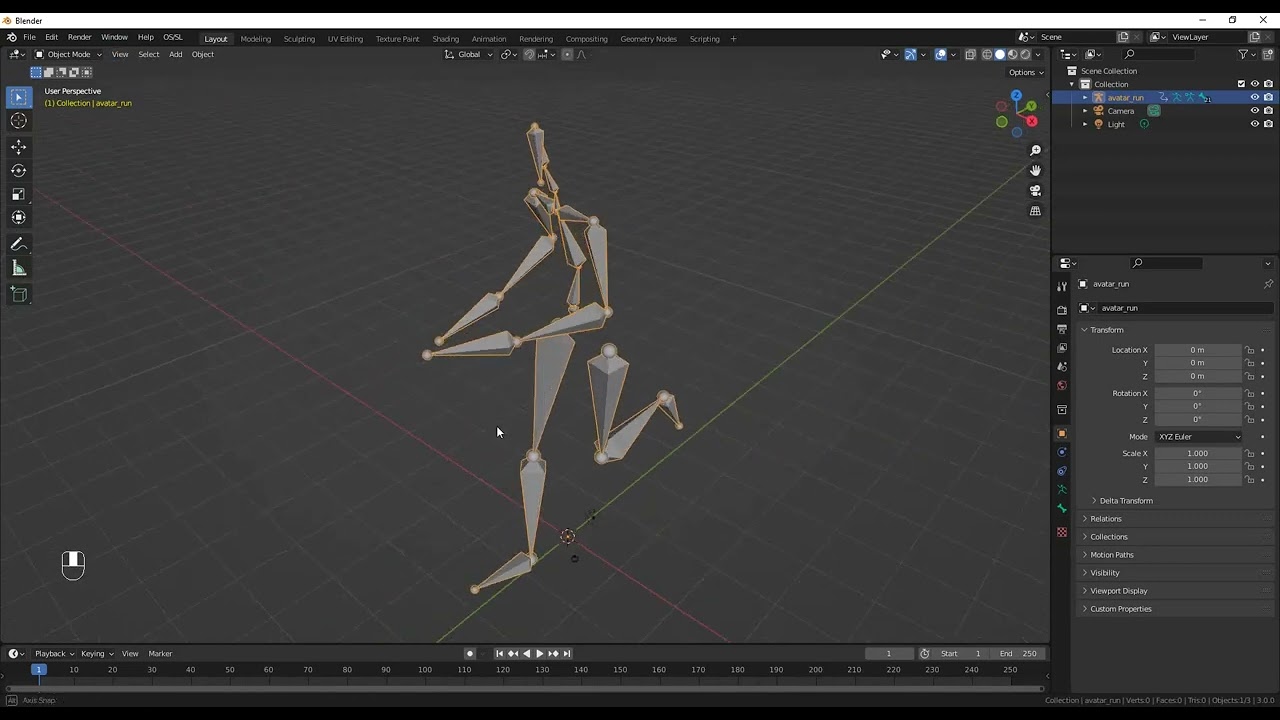Enable snapping with the magnet icon
Screen dimensions: 1280x720
click(530, 55)
